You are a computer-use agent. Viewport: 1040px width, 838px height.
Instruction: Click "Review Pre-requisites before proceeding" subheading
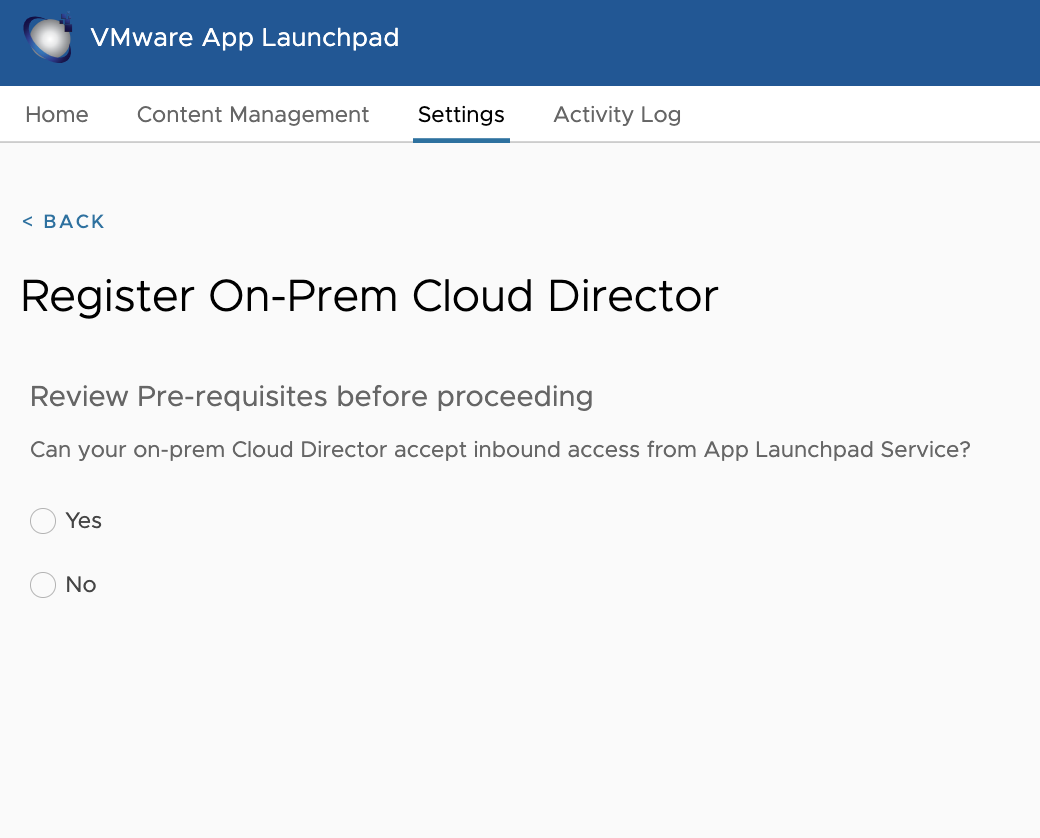click(x=312, y=397)
